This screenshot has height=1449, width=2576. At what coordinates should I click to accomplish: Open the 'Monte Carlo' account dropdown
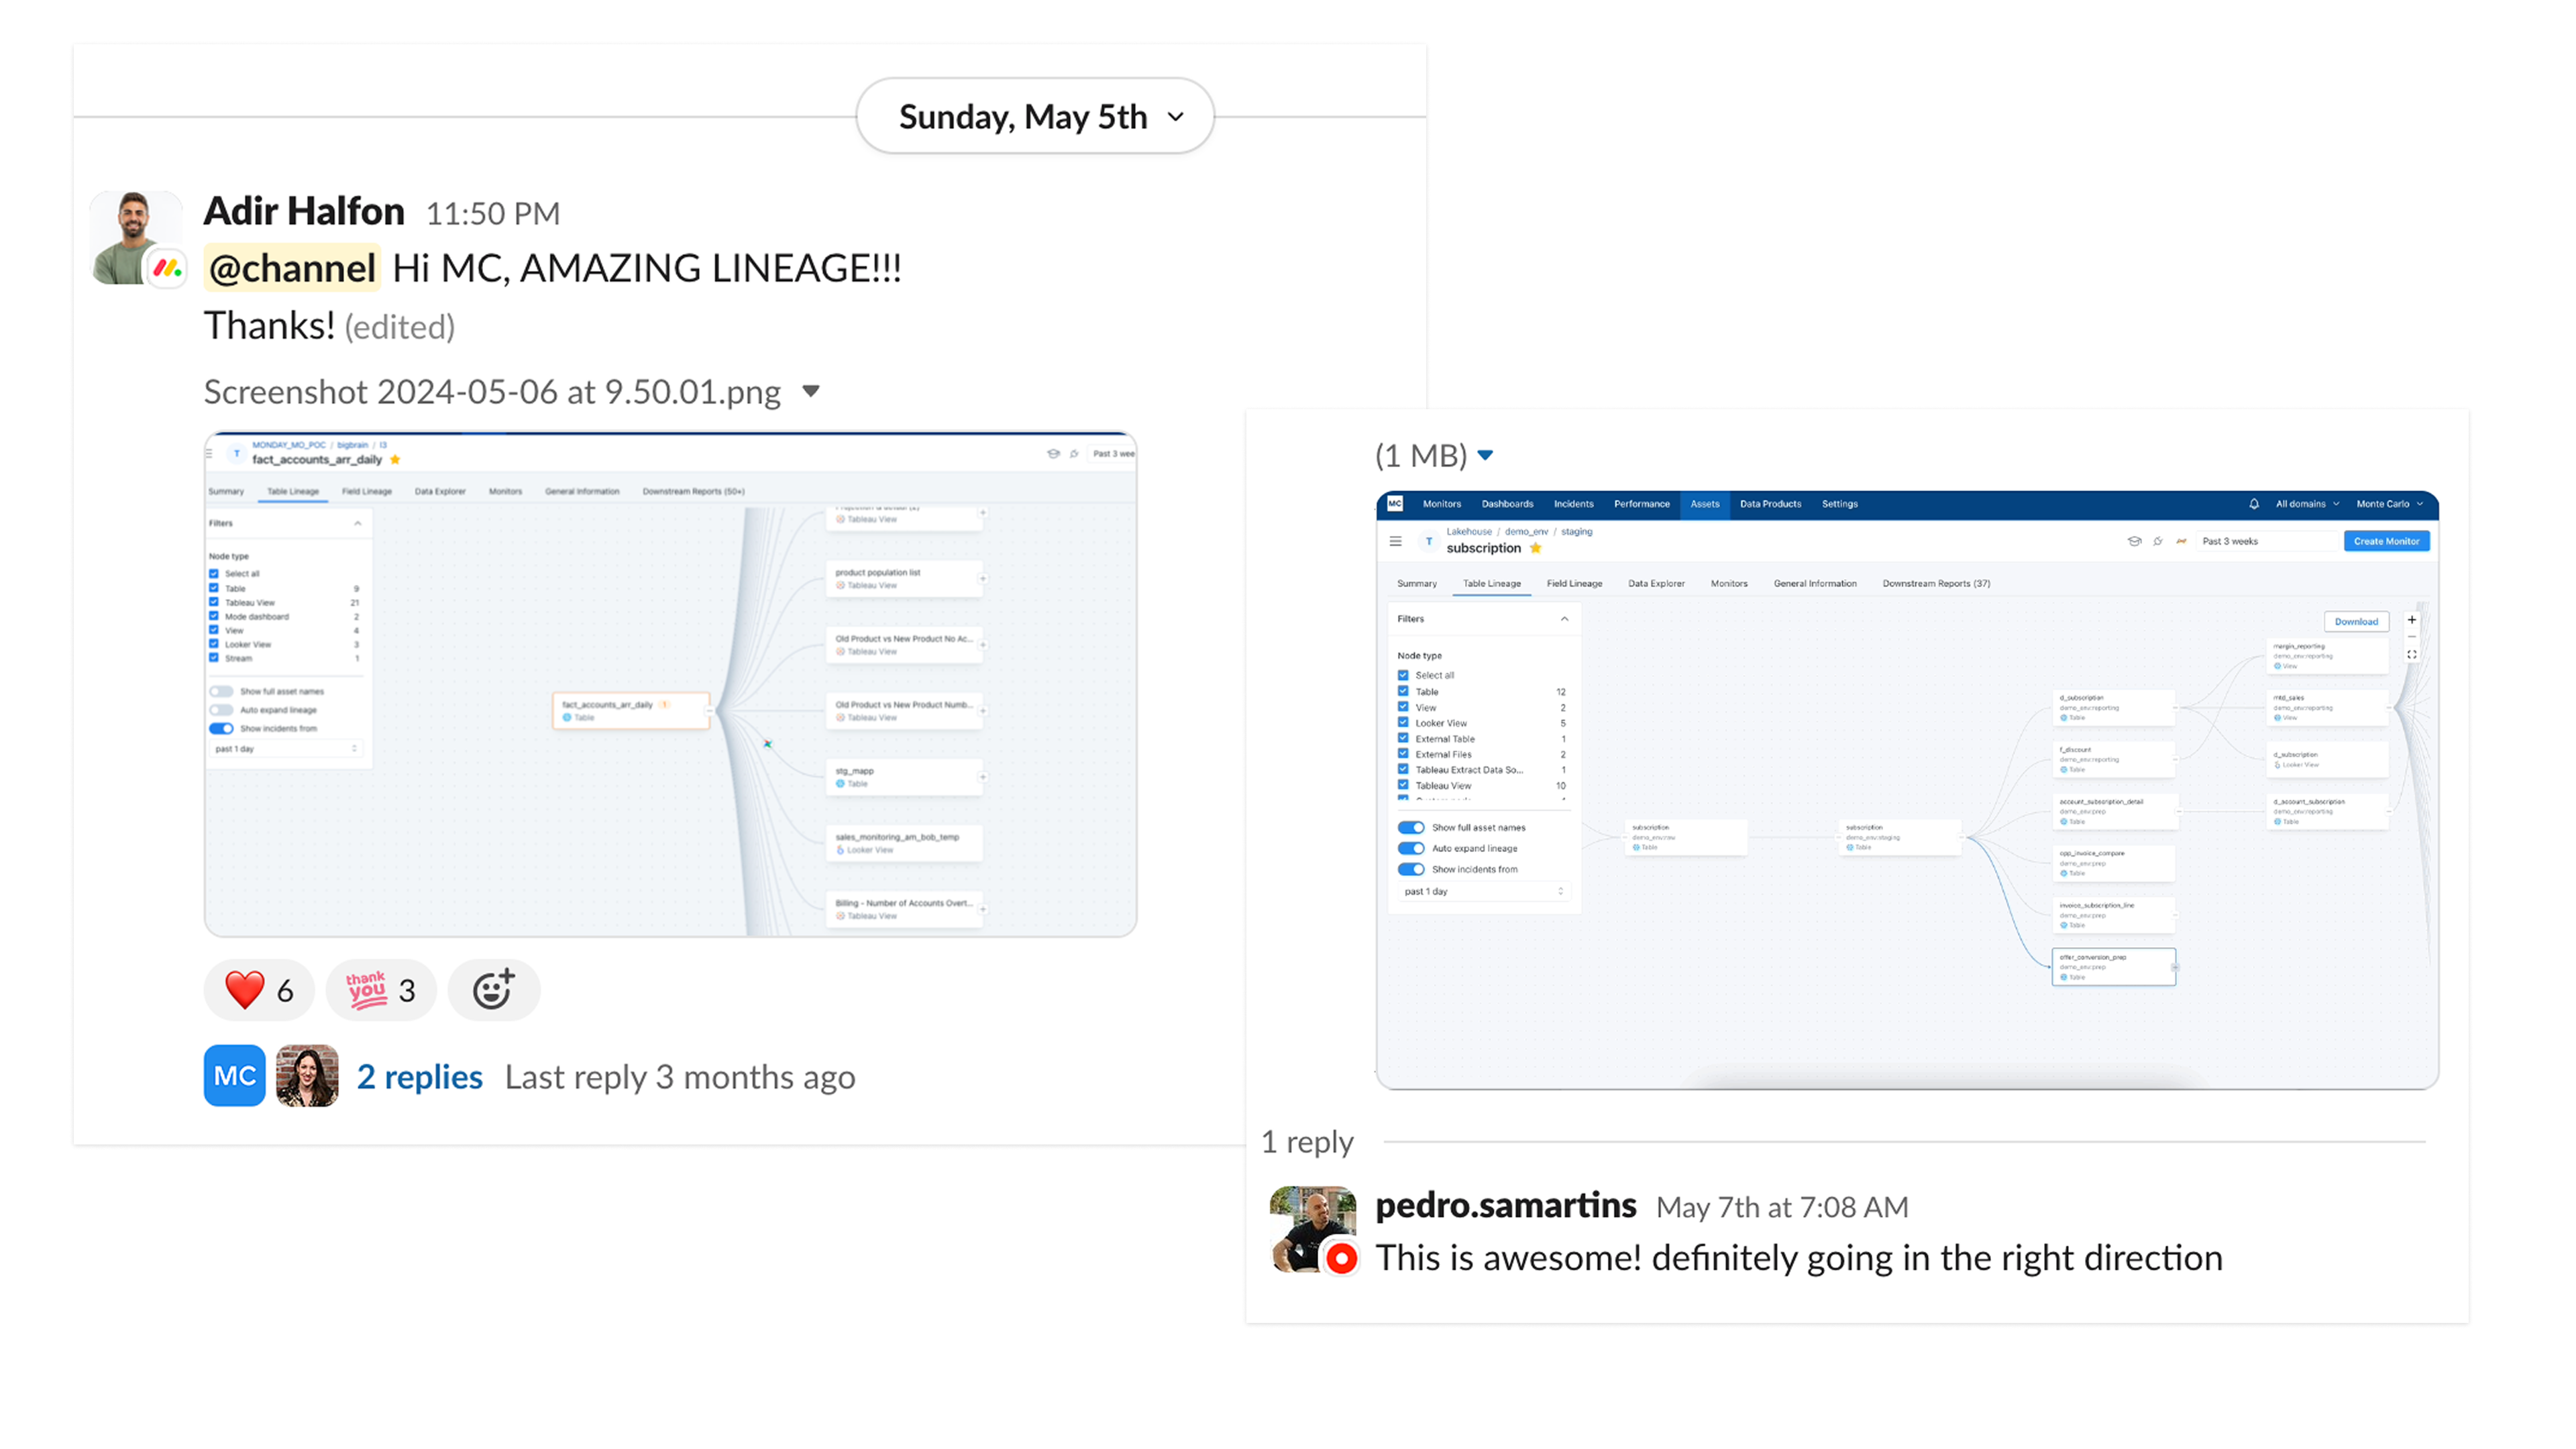click(2389, 504)
